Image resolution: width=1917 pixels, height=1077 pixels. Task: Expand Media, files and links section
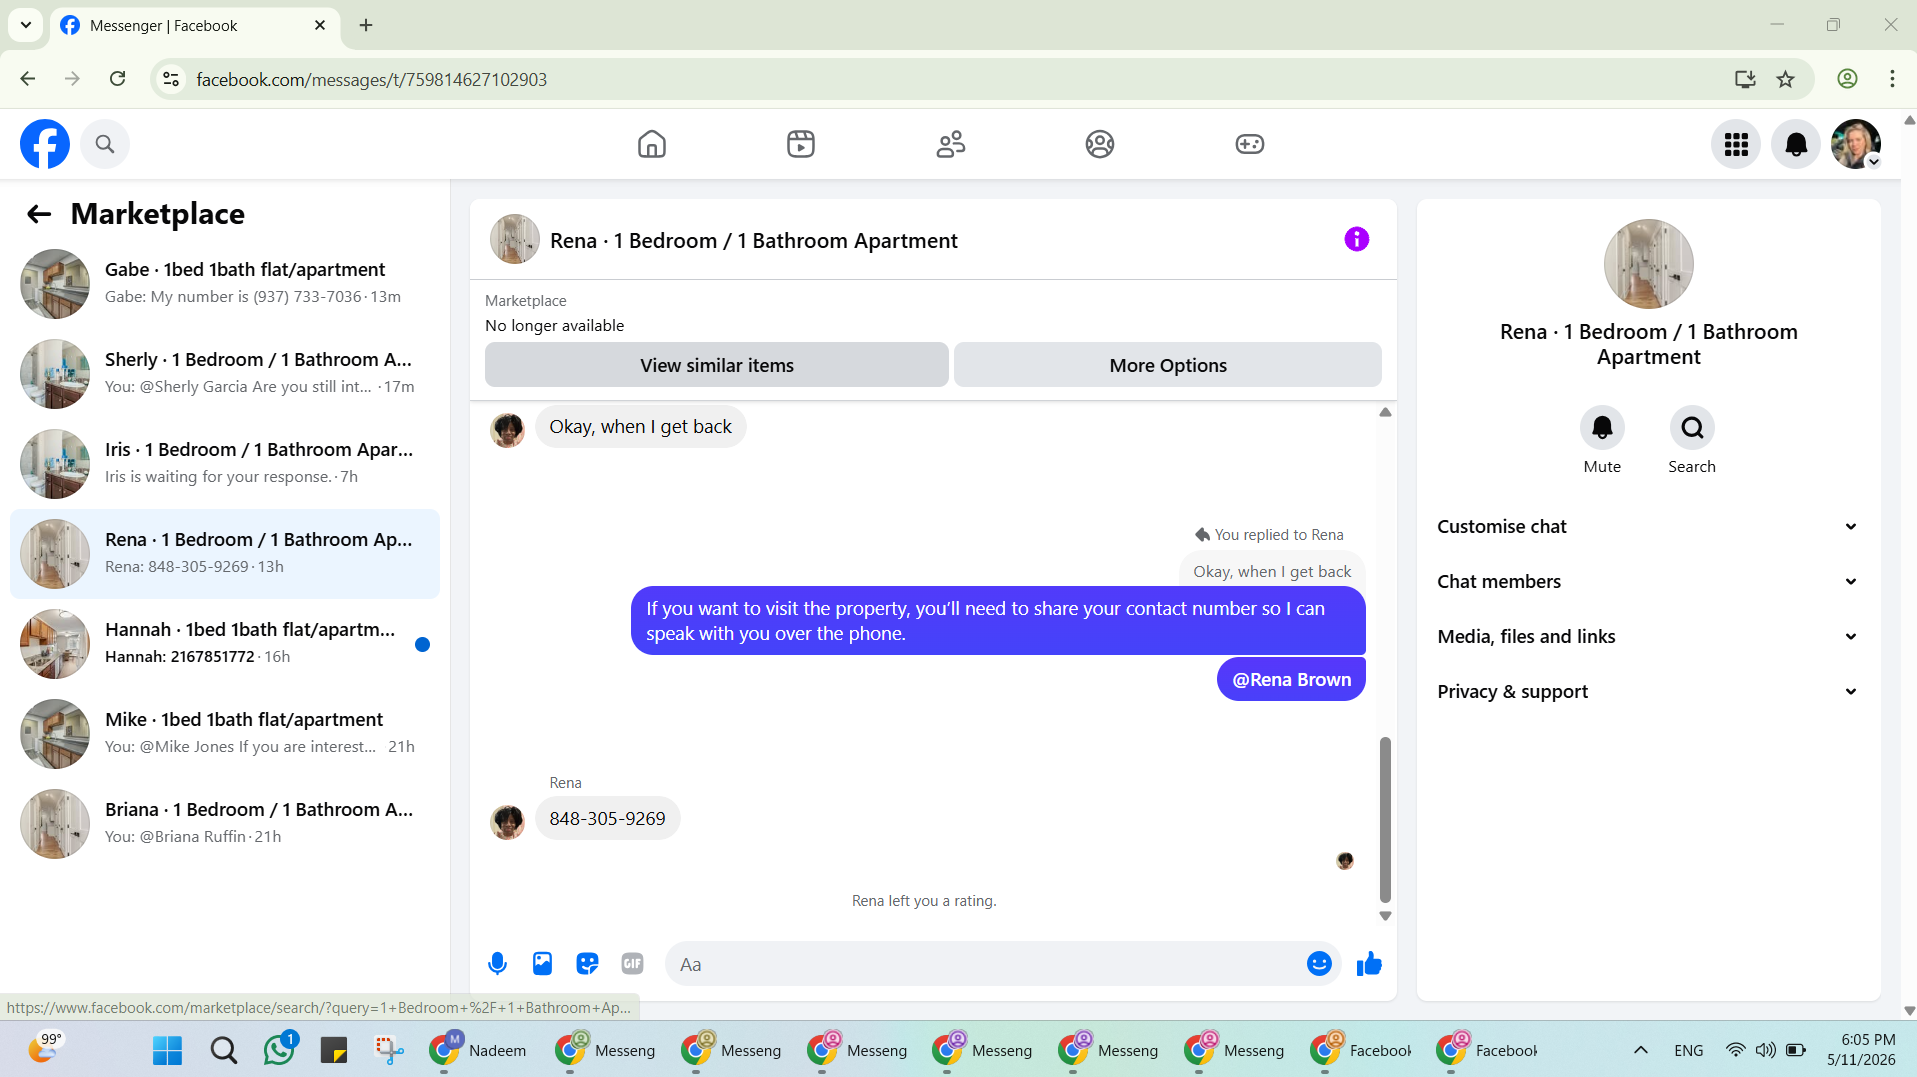(1648, 637)
